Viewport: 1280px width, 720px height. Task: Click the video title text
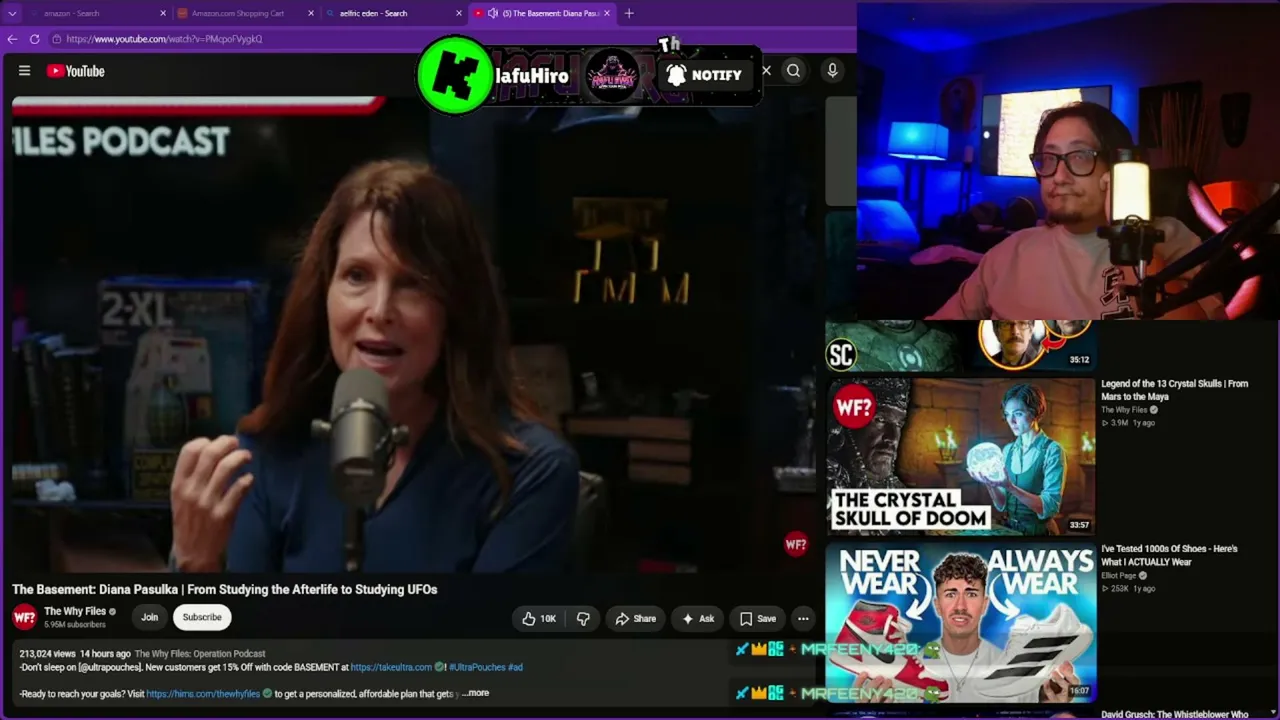[225, 590]
